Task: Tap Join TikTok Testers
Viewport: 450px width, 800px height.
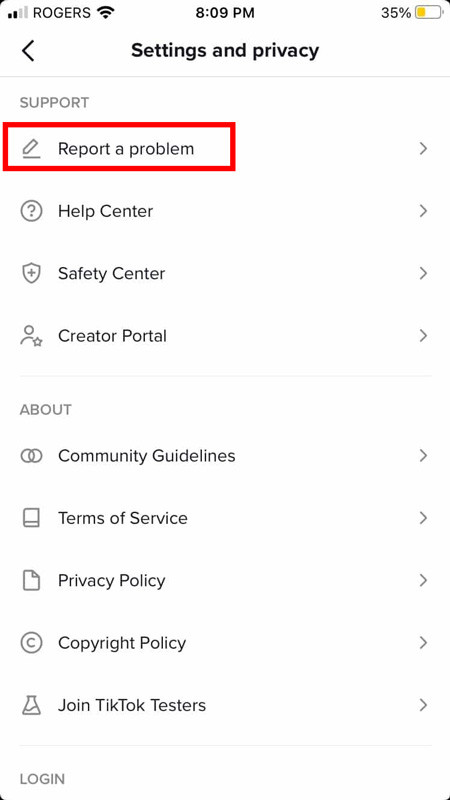Action: 225,706
